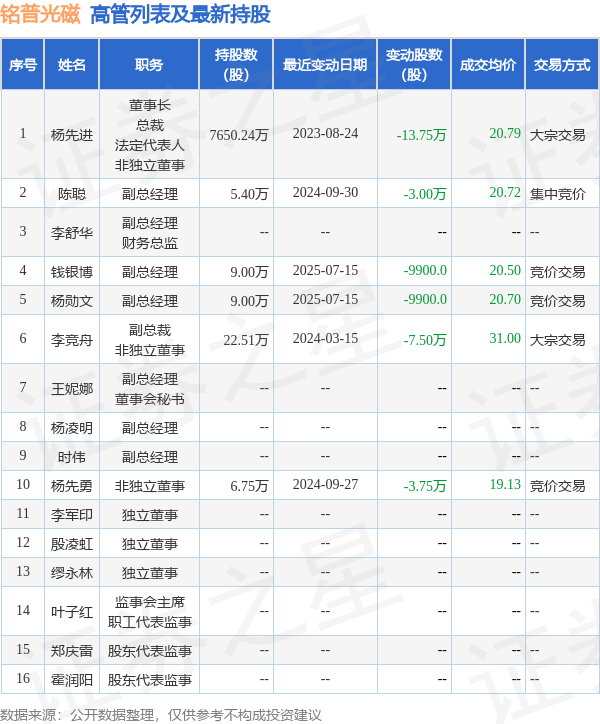600x724 pixels.
Task: Click the name 王妮娜
Action: (72, 389)
